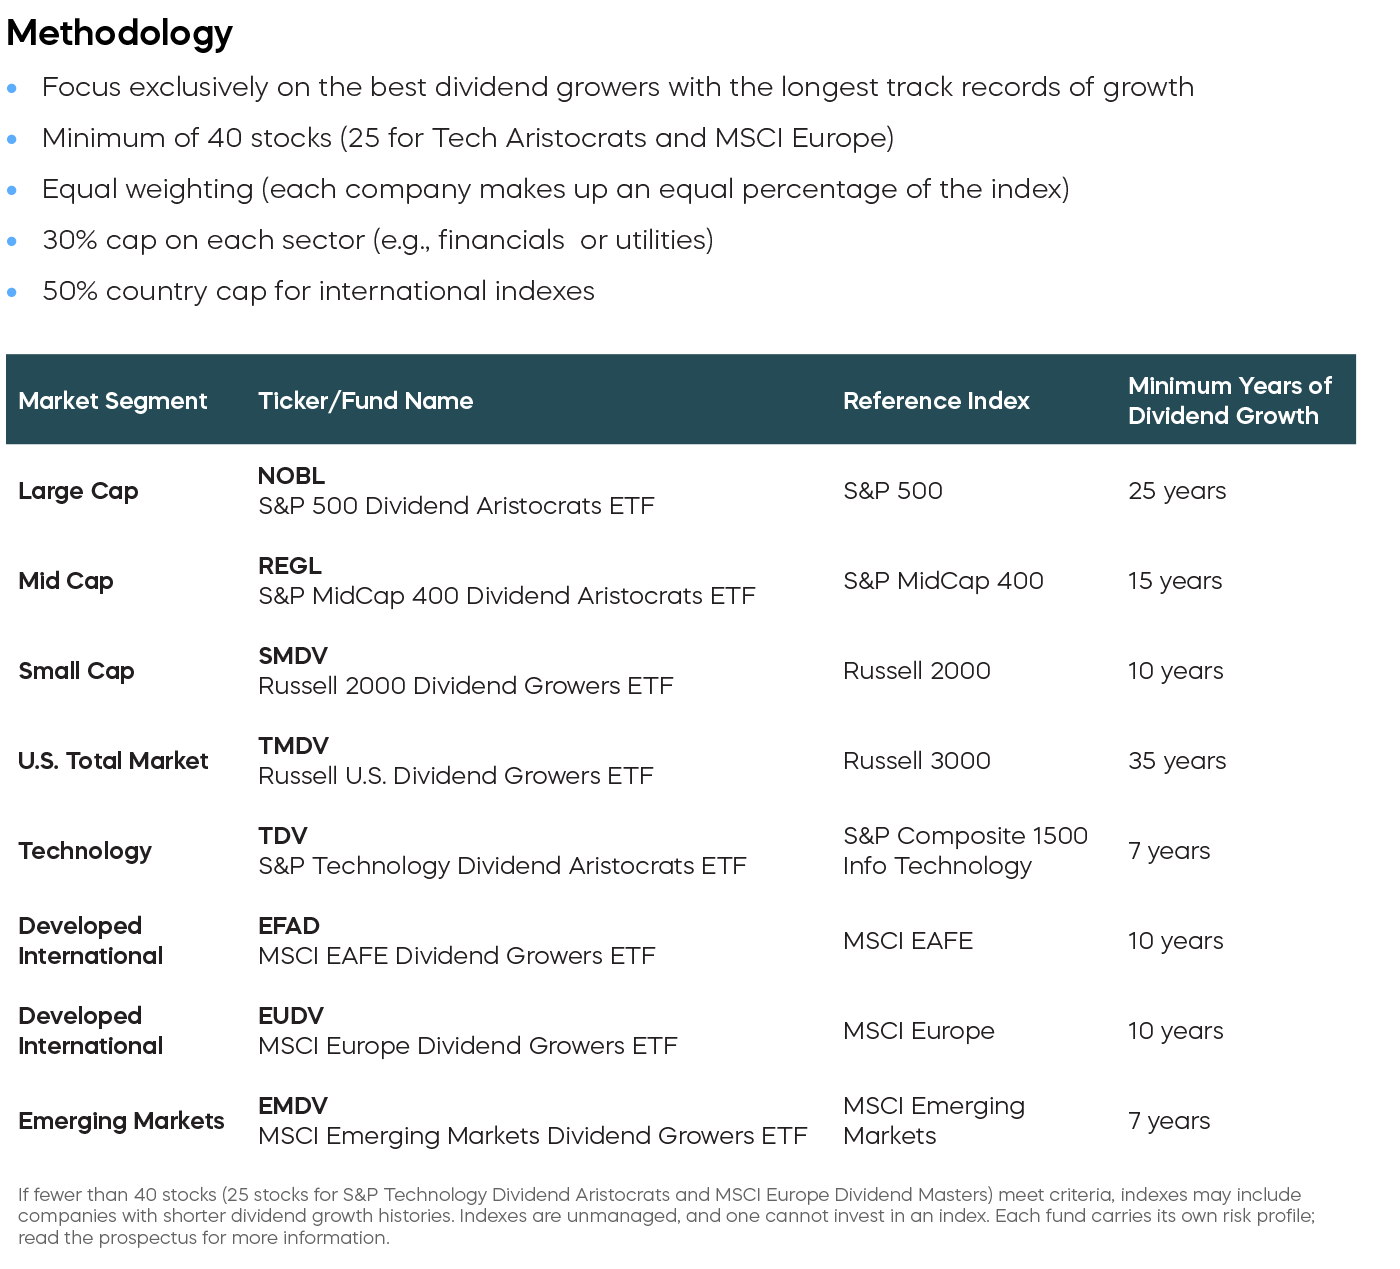Select the Large Cap segment label
1400x1269 pixels.
coord(78,491)
